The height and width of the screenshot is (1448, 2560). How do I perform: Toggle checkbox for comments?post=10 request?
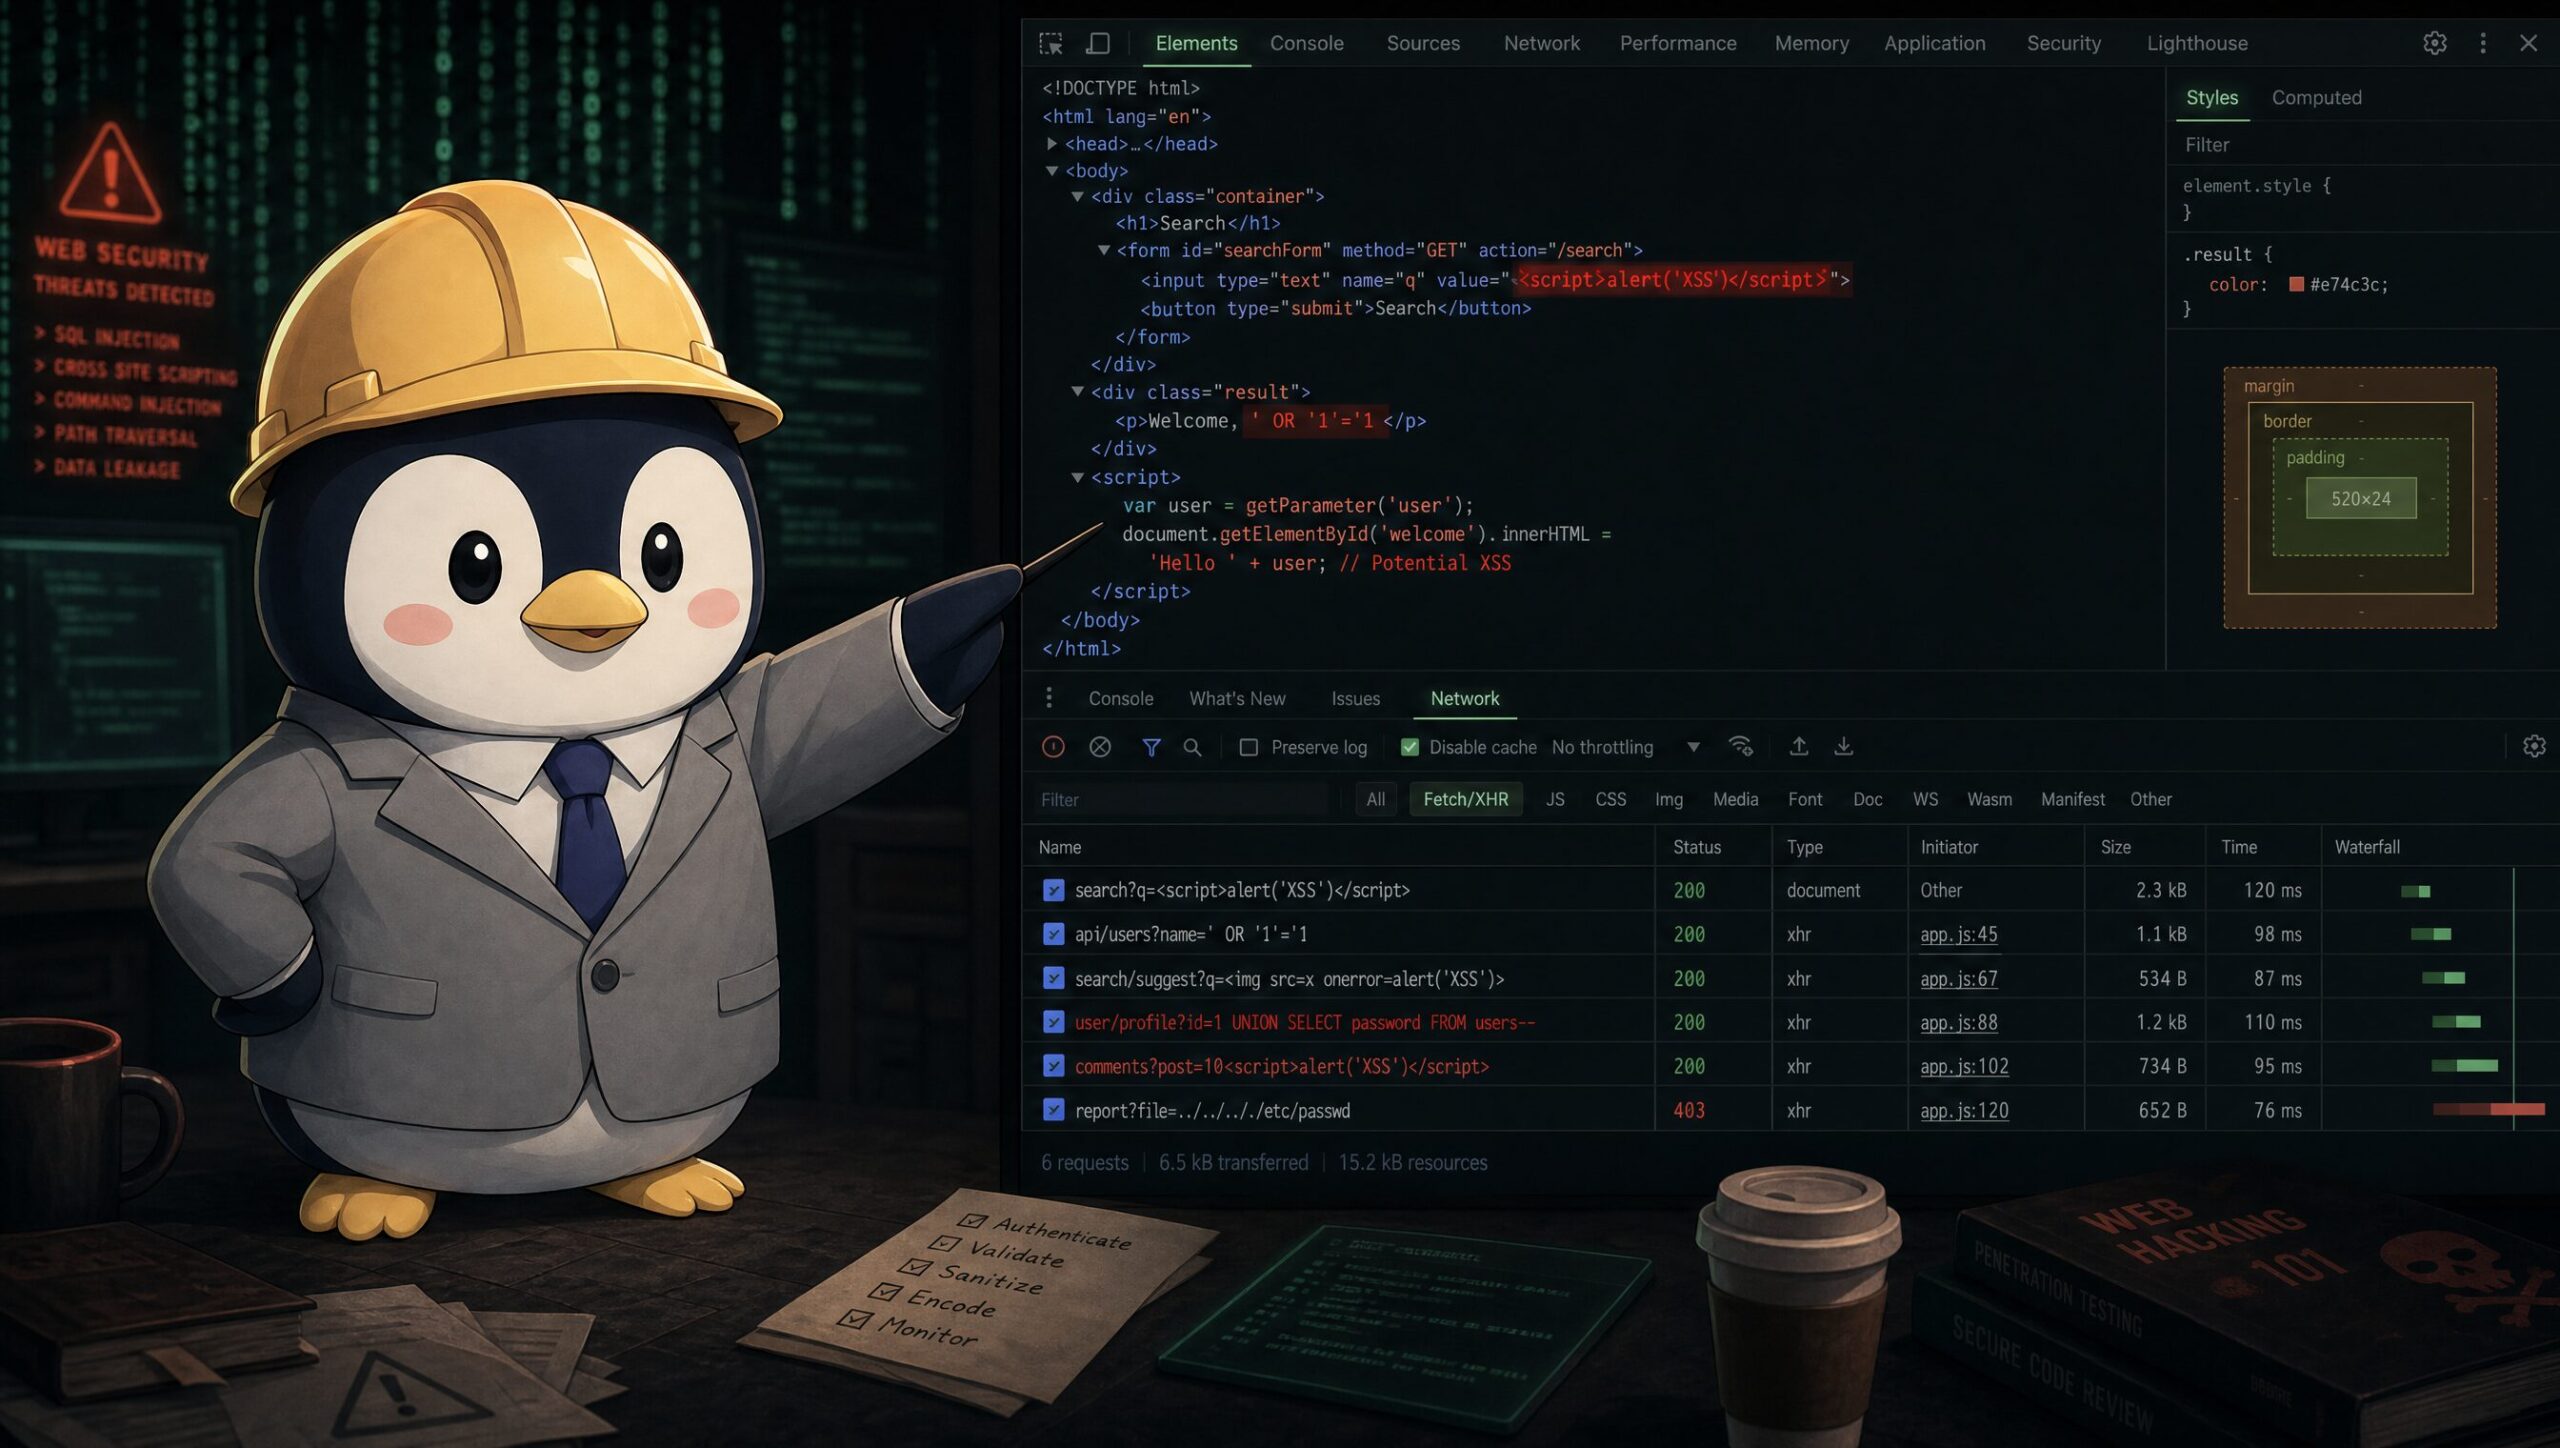pyautogui.click(x=1053, y=1066)
